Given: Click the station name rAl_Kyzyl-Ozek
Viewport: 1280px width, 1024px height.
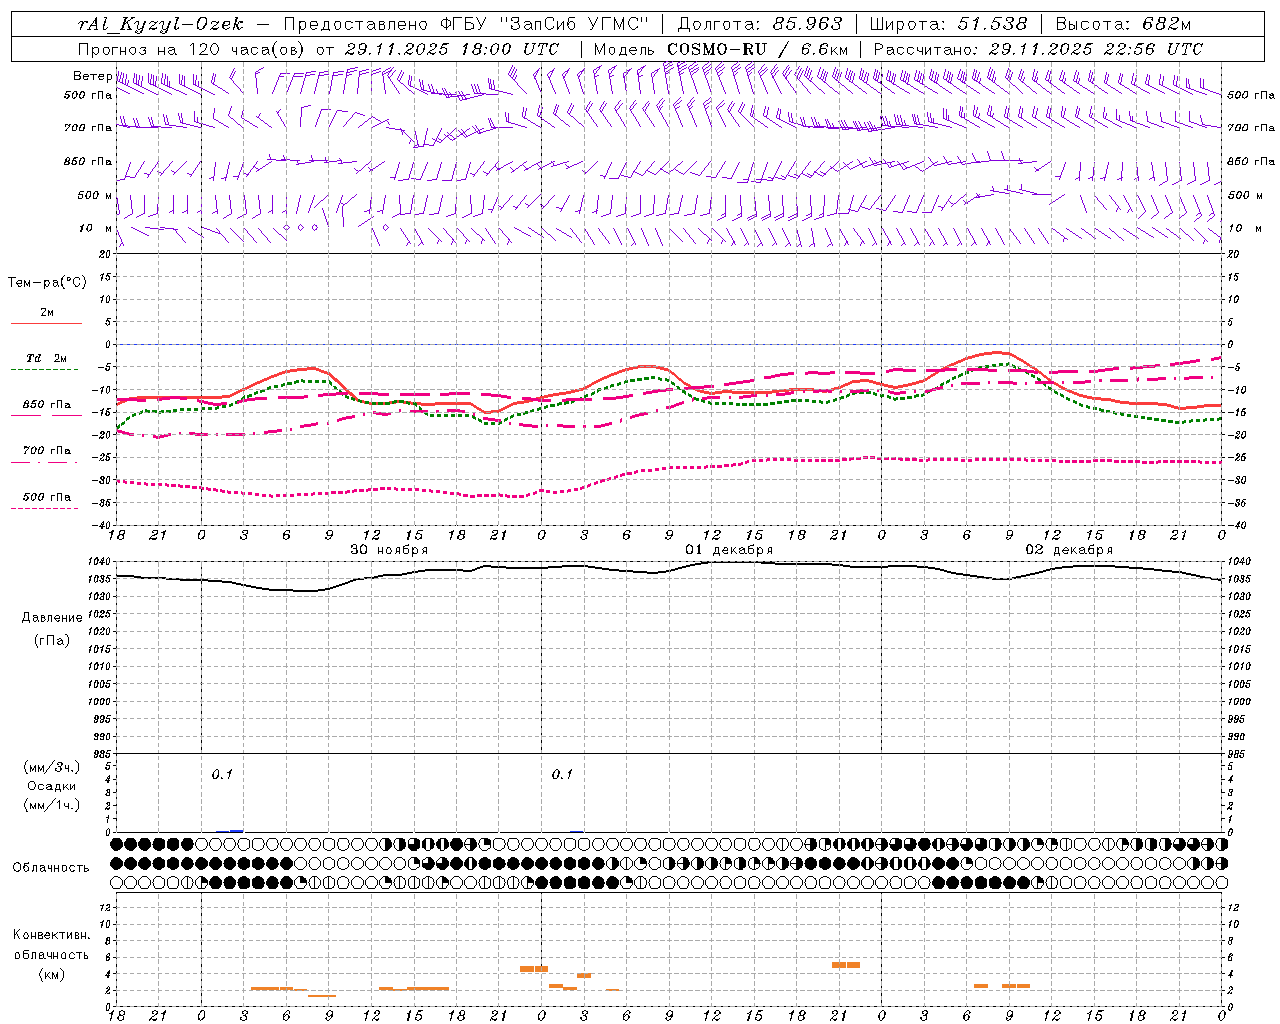Looking at the screenshot, I should click(x=160, y=25).
